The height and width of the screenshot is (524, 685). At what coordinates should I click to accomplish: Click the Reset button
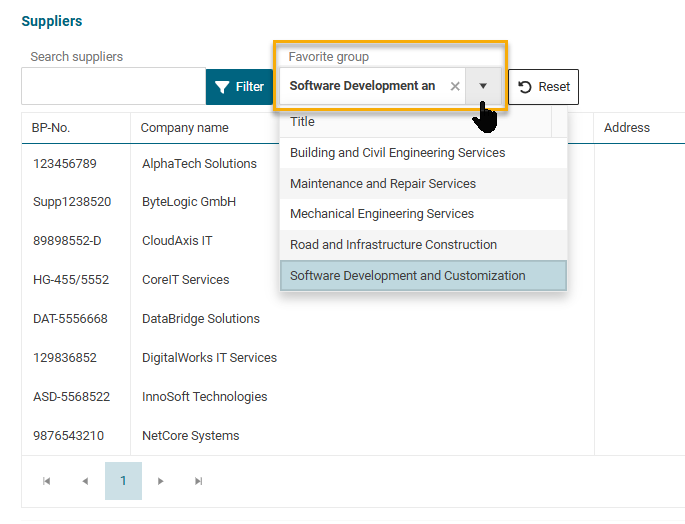point(543,87)
